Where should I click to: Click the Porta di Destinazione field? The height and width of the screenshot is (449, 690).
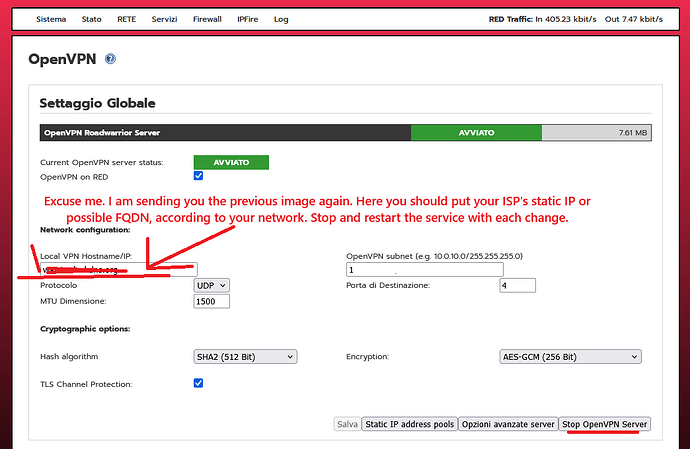[518, 285]
